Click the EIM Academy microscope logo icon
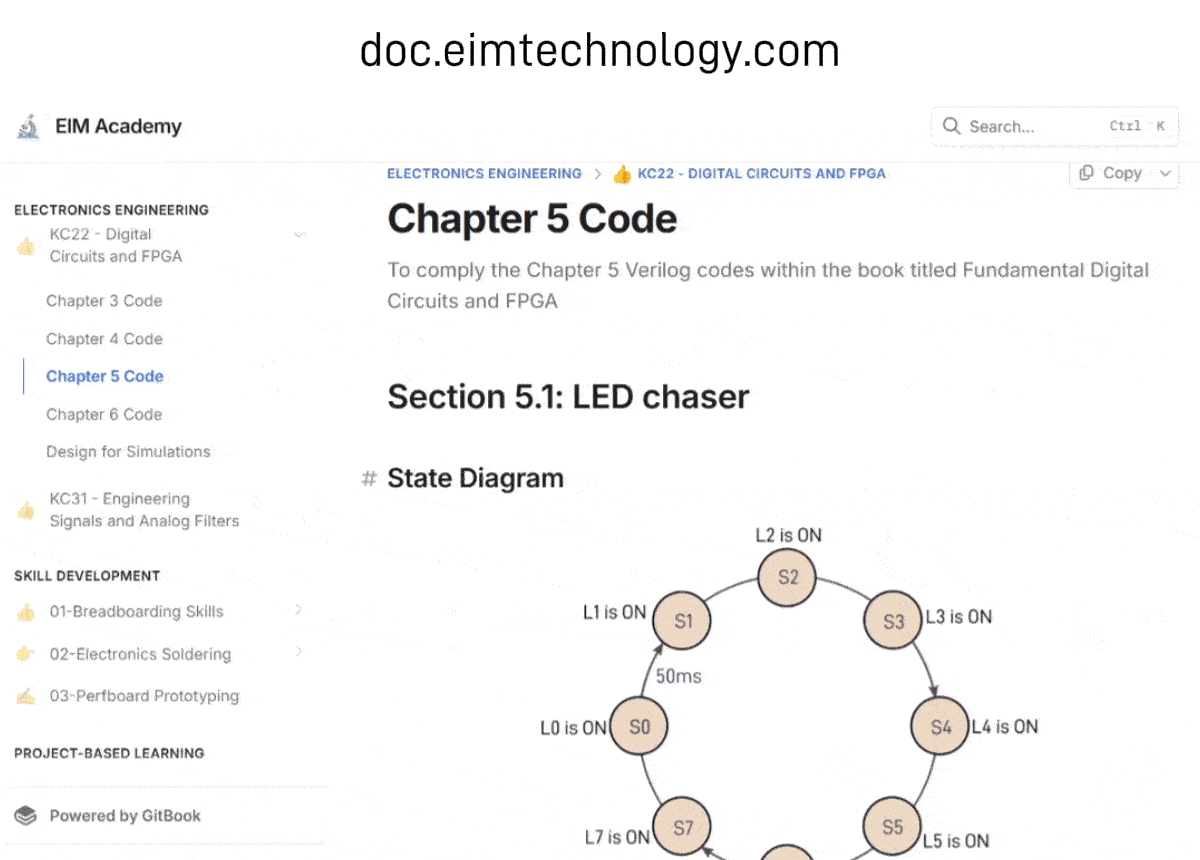 tap(28, 127)
